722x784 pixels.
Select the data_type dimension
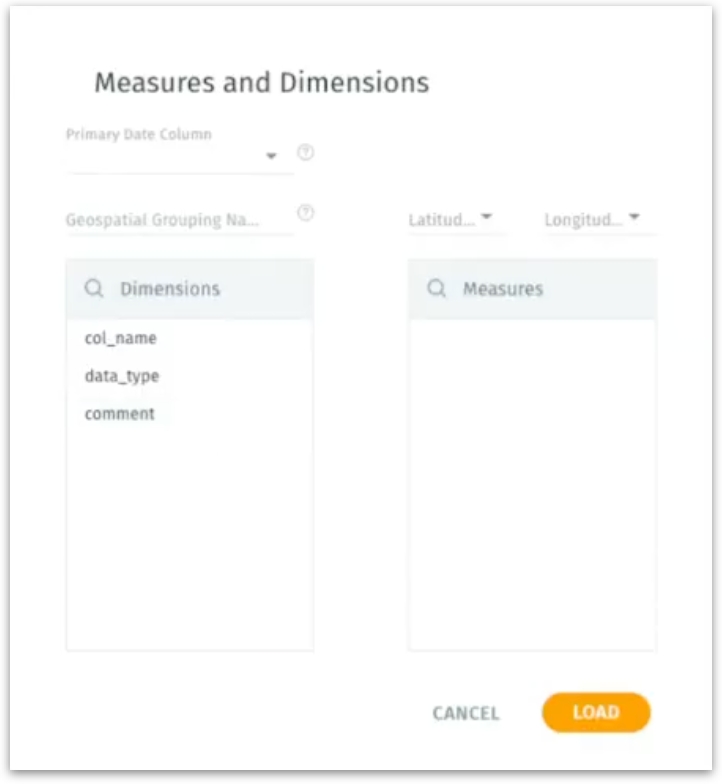pos(122,376)
